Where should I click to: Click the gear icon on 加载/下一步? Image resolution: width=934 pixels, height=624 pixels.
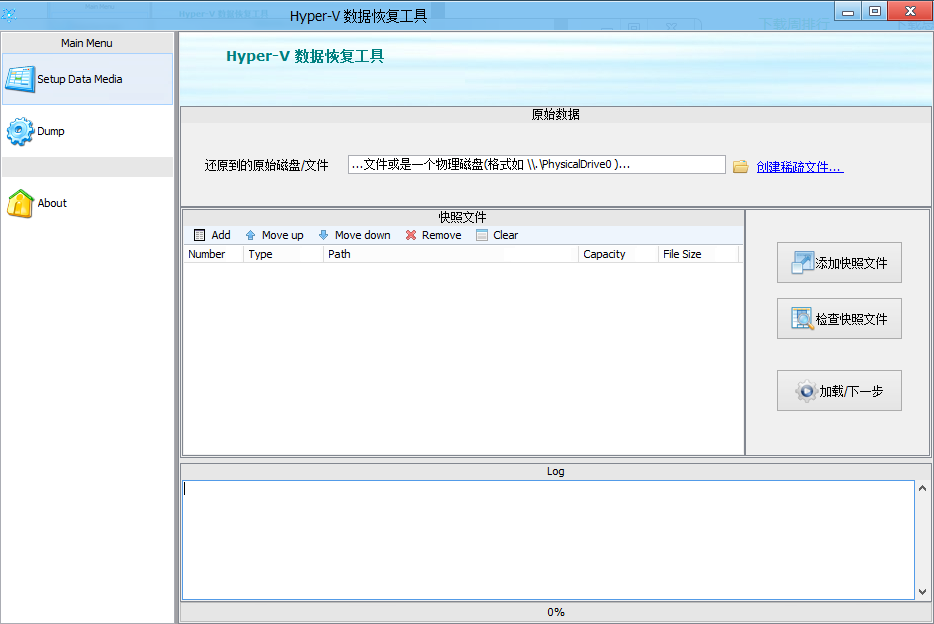pyautogui.click(x=806, y=391)
